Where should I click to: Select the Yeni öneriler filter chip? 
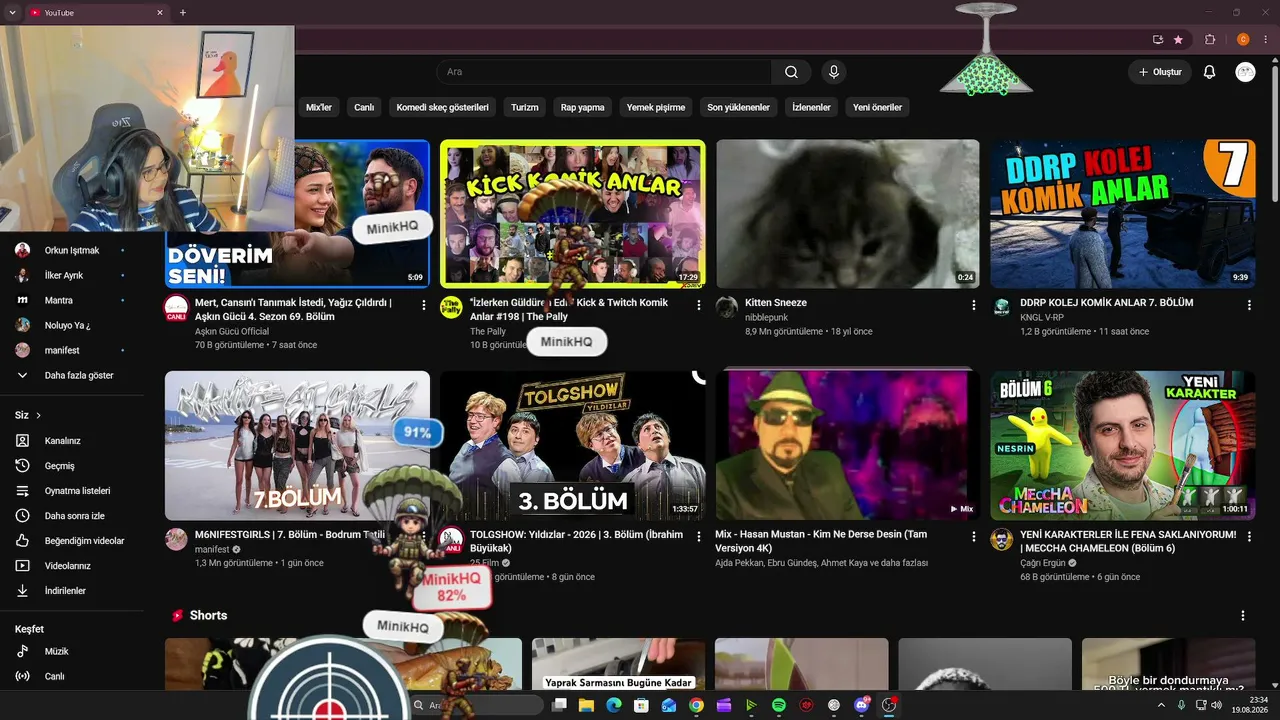[877, 107]
